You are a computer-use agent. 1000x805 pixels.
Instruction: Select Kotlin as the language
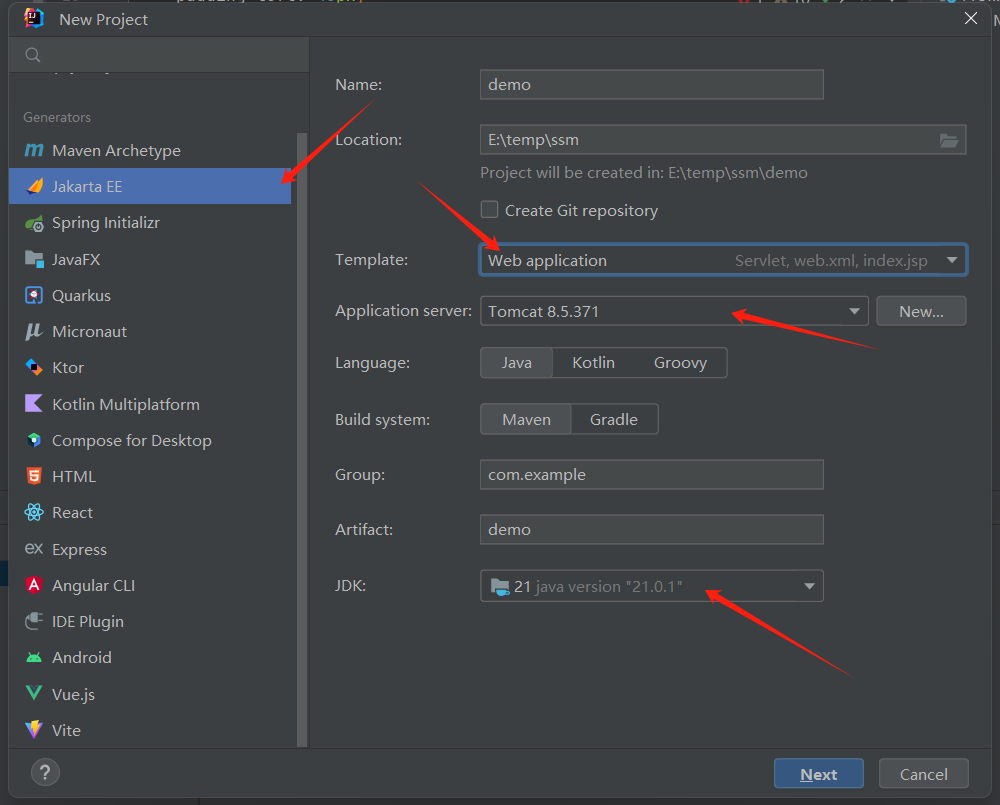pyautogui.click(x=593, y=363)
